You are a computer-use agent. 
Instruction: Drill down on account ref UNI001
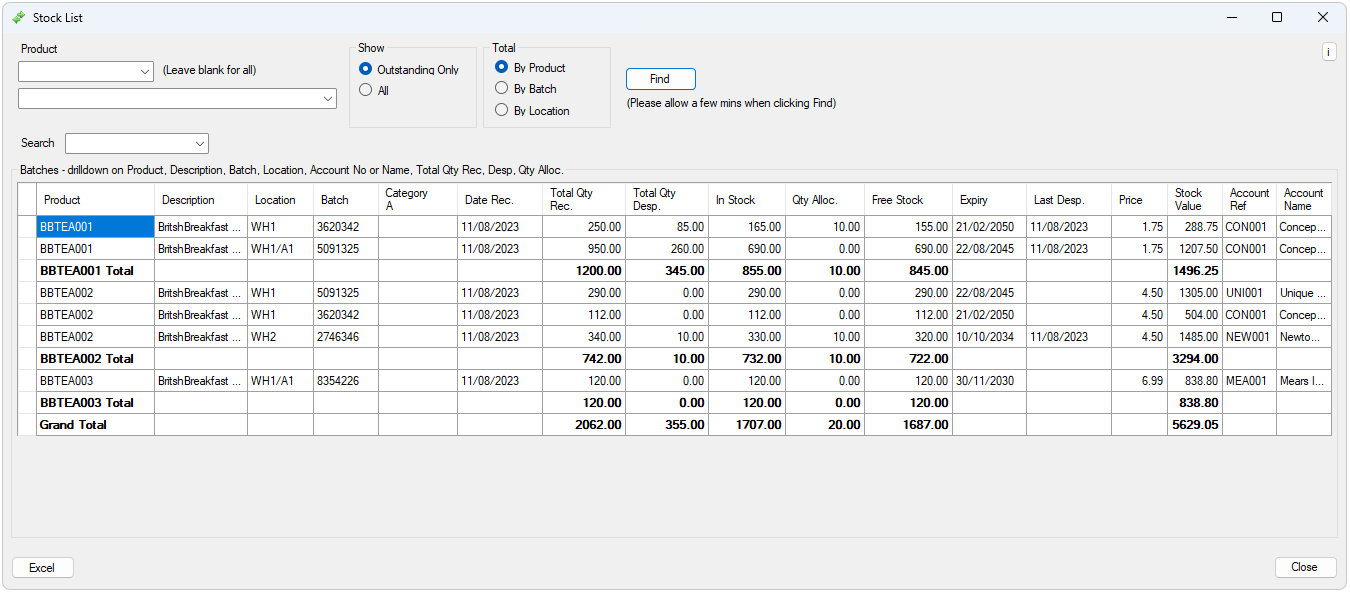(x=1249, y=292)
